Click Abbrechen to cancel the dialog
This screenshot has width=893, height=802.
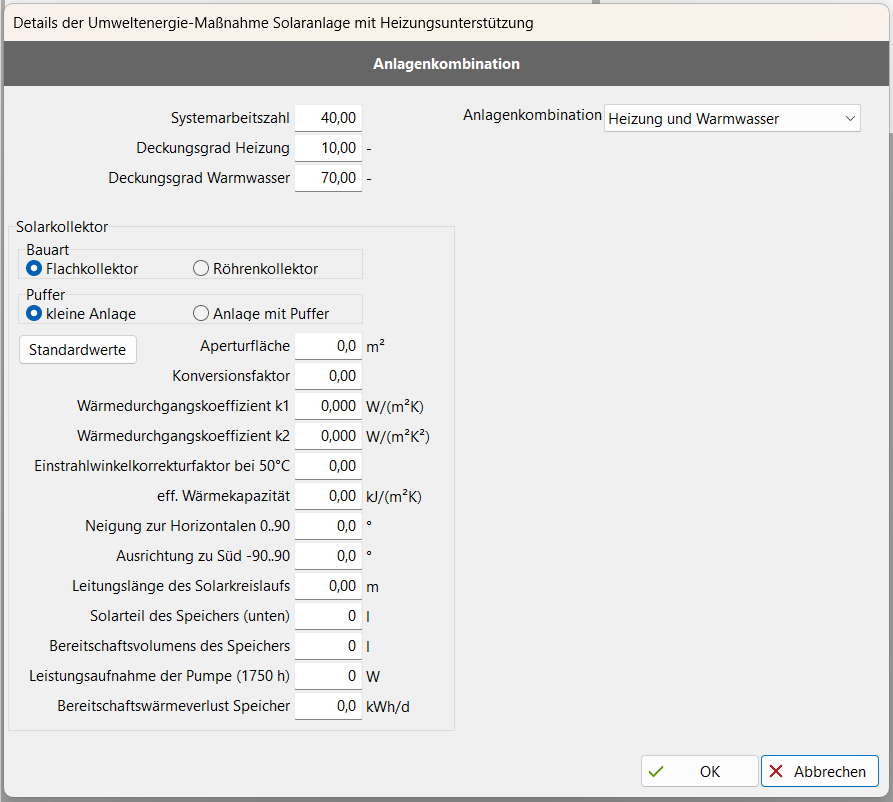819,771
